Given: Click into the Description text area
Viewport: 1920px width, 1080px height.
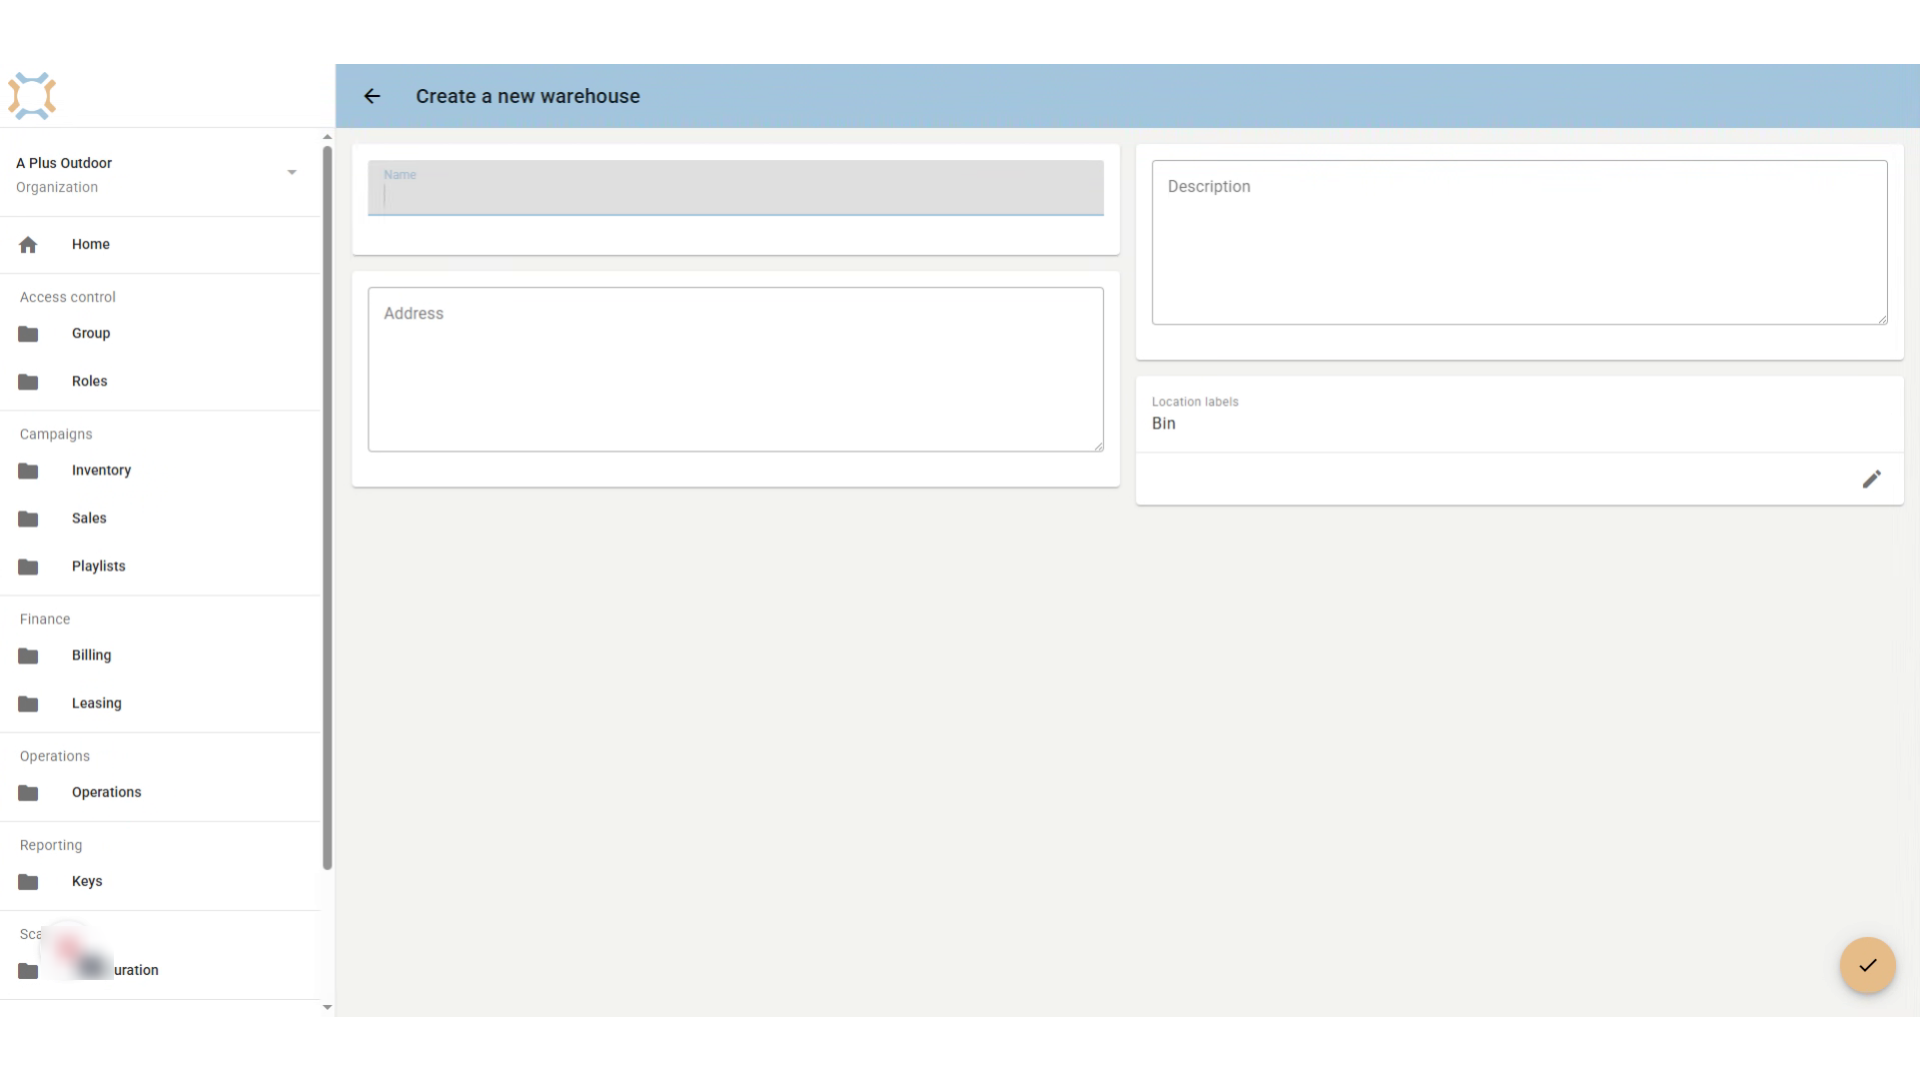Looking at the screenshot, I should tap(1519, 242).
